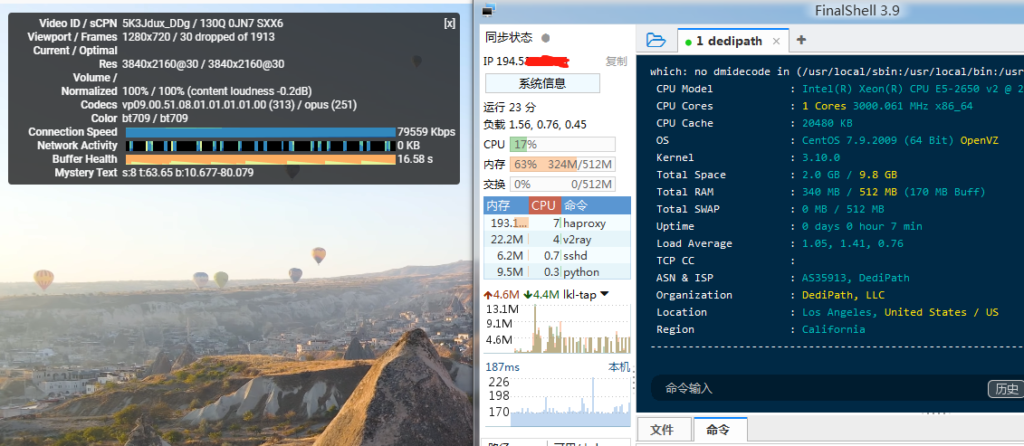Viewport: 1024px width, 446px height.
Task: Click the FinalShell app icon in title bar
Action: pos(487,11)
